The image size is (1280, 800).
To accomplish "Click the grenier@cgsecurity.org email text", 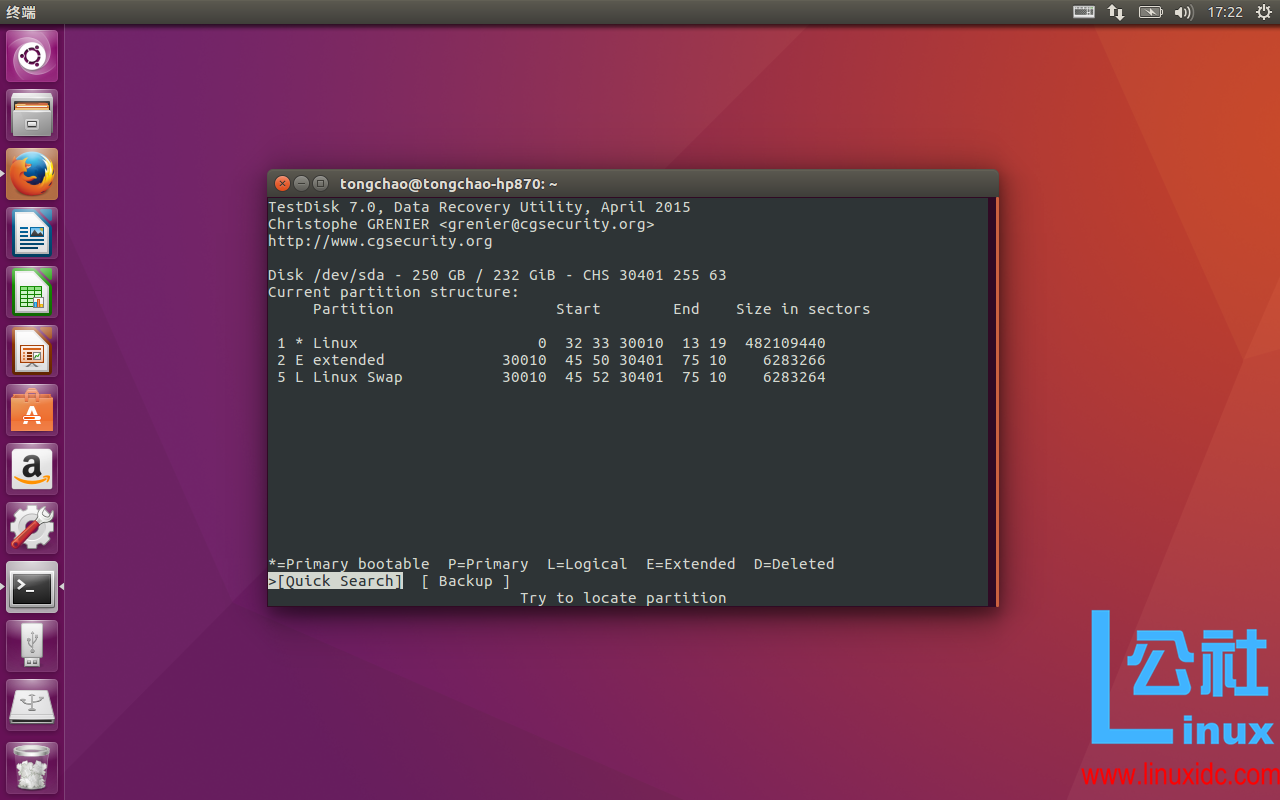I will [546, 224].
